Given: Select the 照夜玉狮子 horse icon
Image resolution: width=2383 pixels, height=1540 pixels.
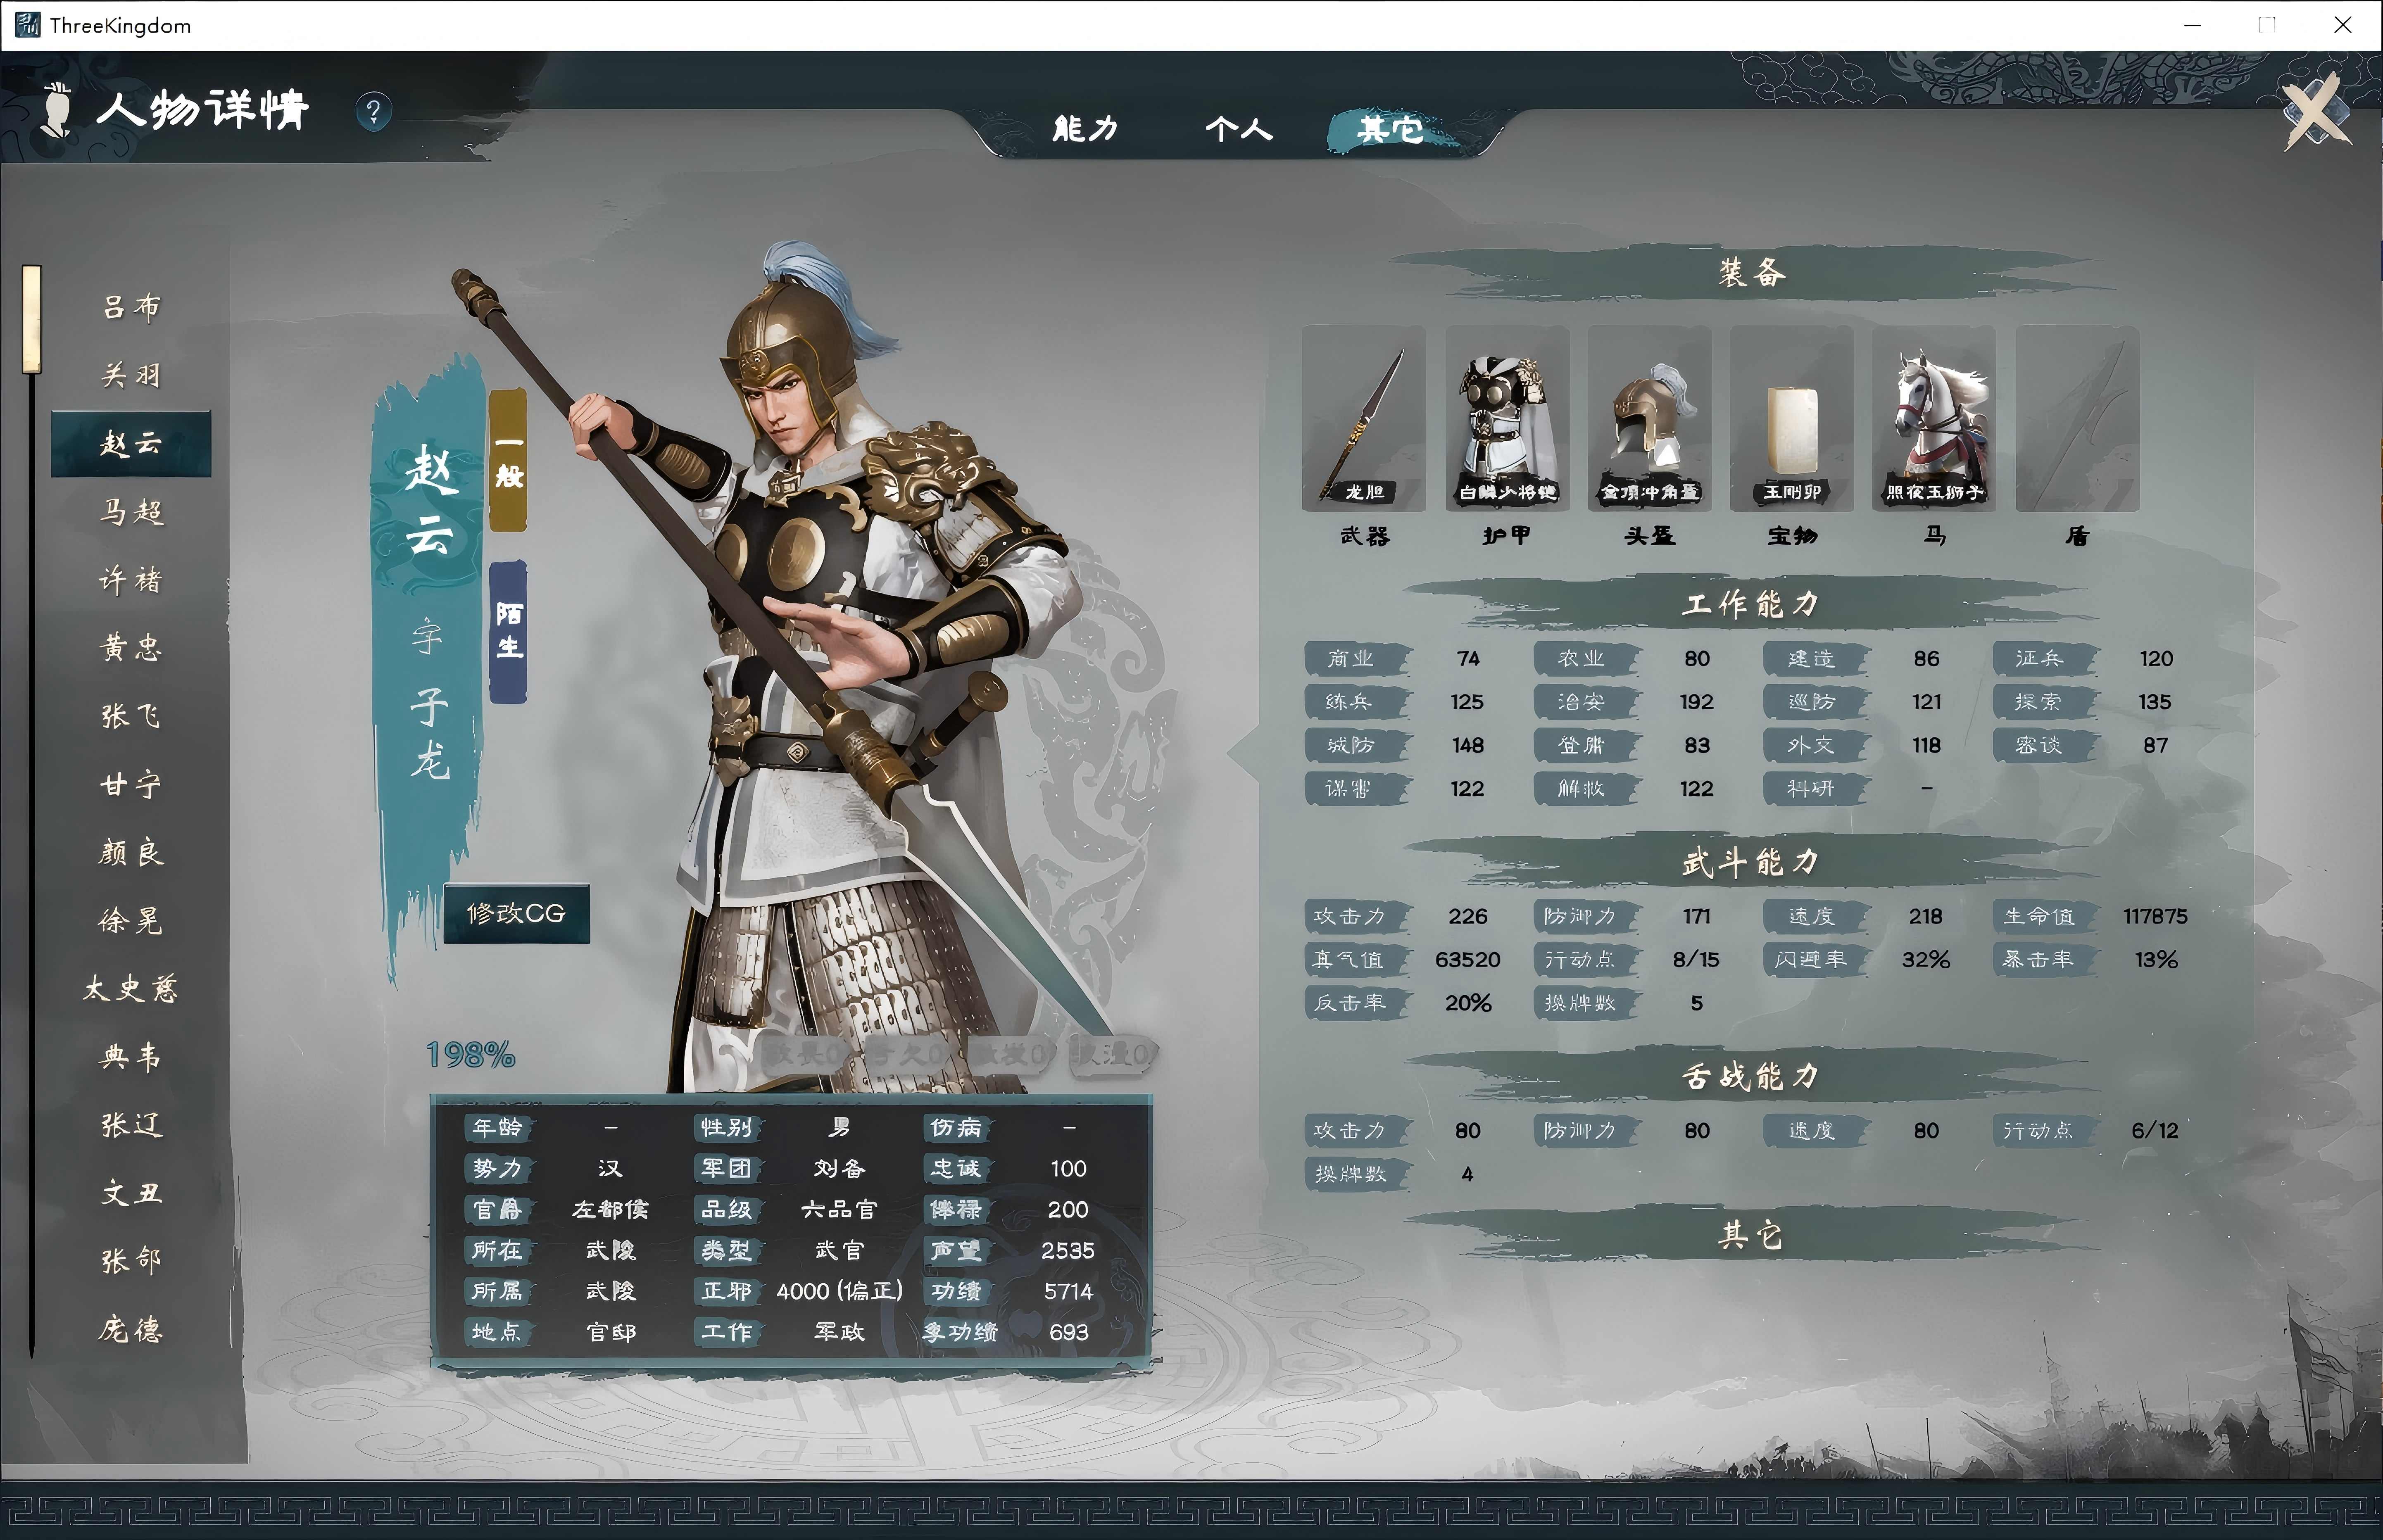Looking at the screenshot, I should [1934, 418].
